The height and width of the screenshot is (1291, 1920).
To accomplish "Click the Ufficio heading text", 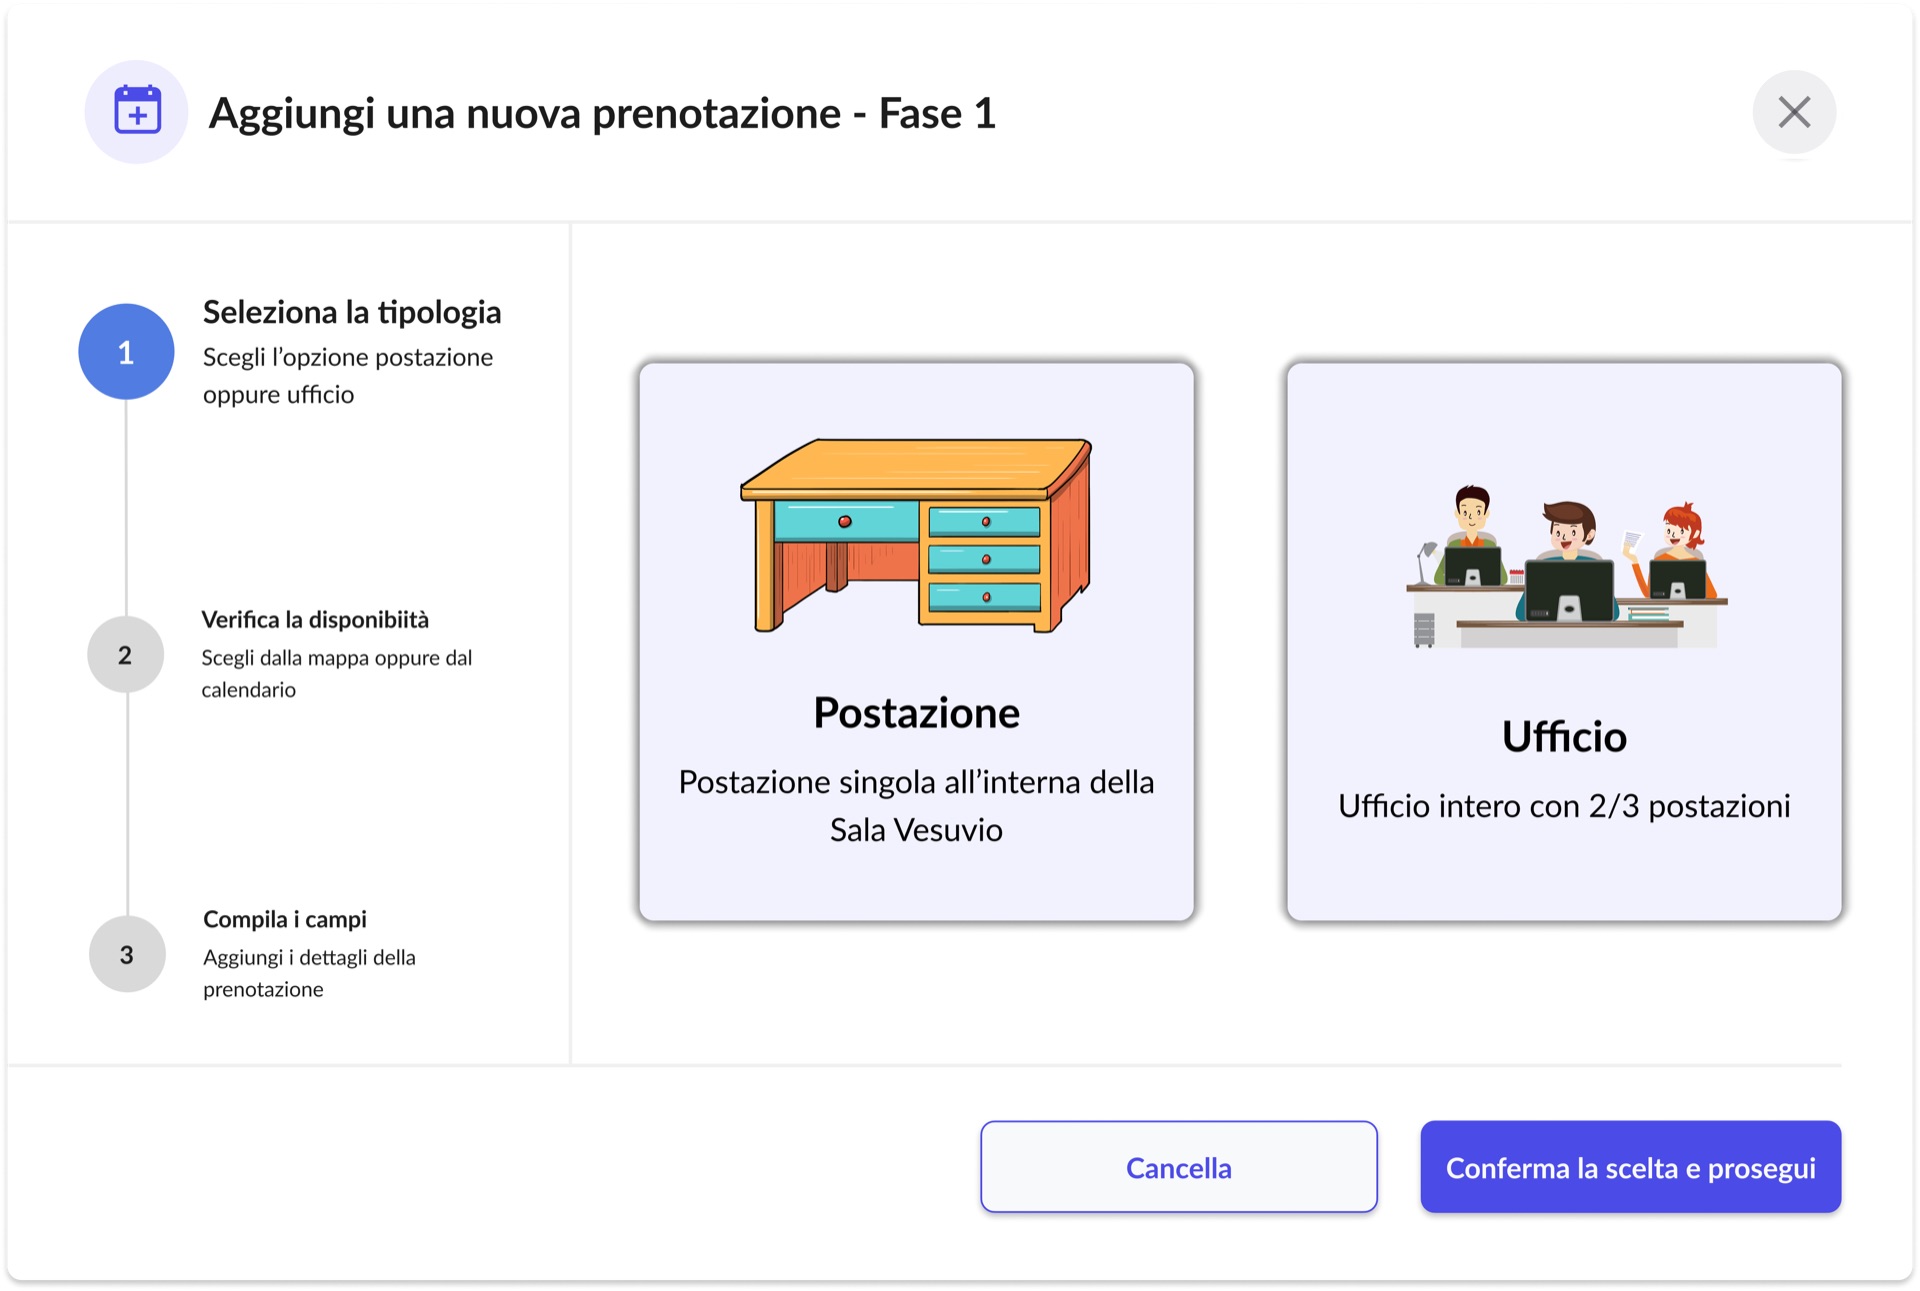I will pyautogui.click(x=1564, y=737).
